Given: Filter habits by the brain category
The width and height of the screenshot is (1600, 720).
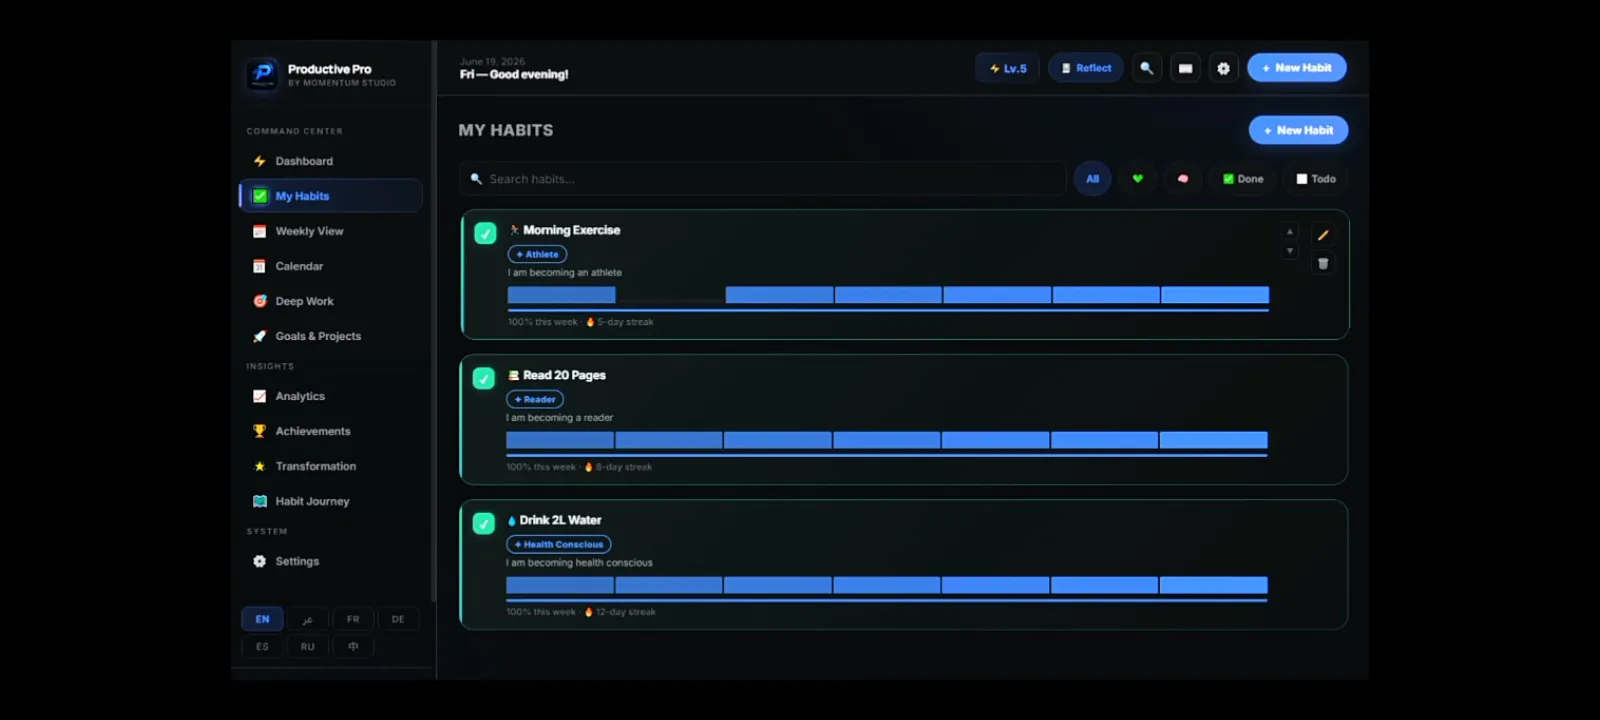Looking at the screenshot, I should 1183,179.
